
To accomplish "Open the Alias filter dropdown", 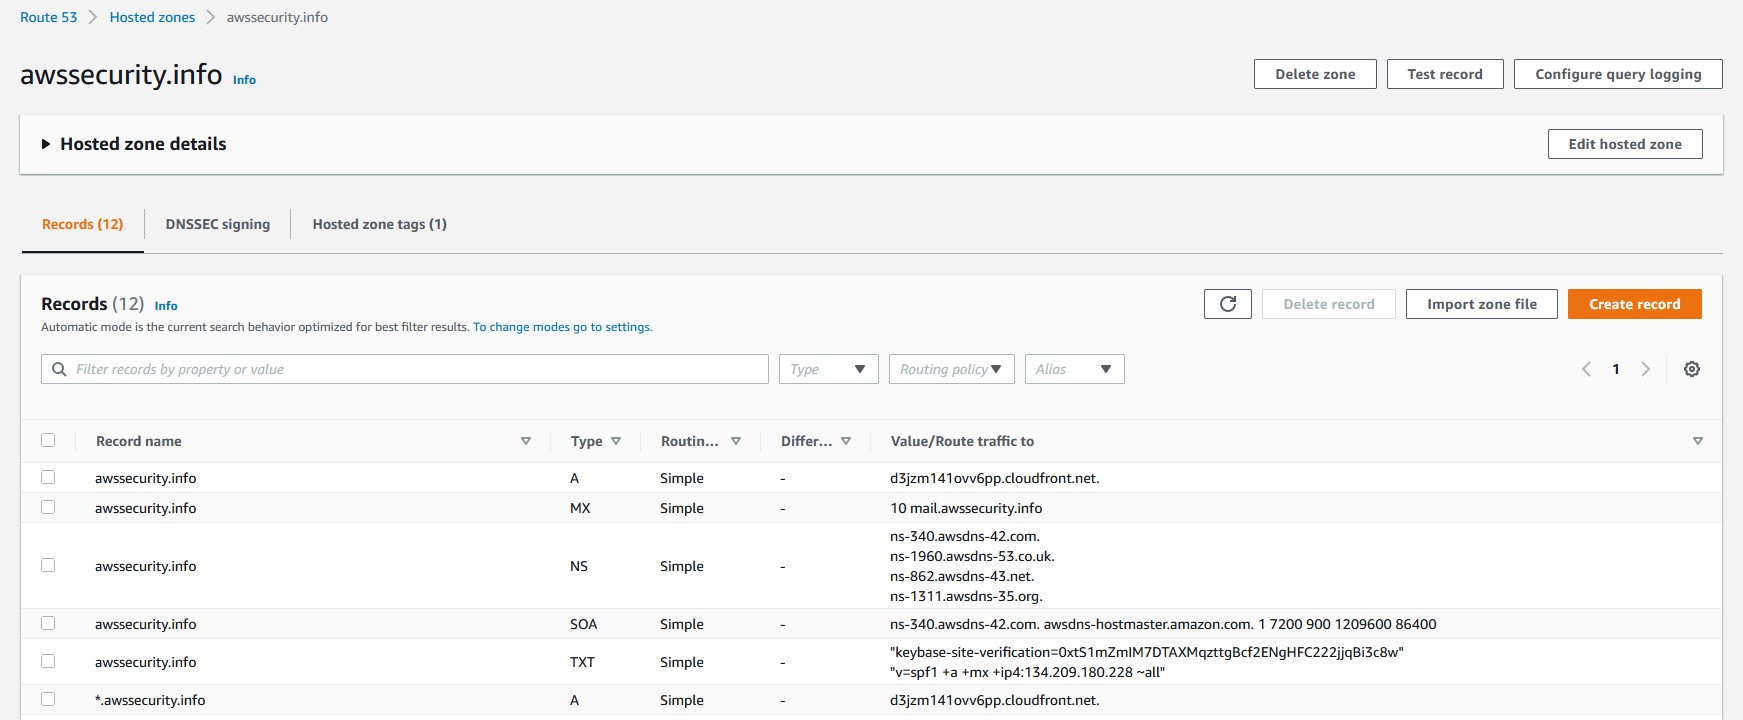I will point(1074,369).
